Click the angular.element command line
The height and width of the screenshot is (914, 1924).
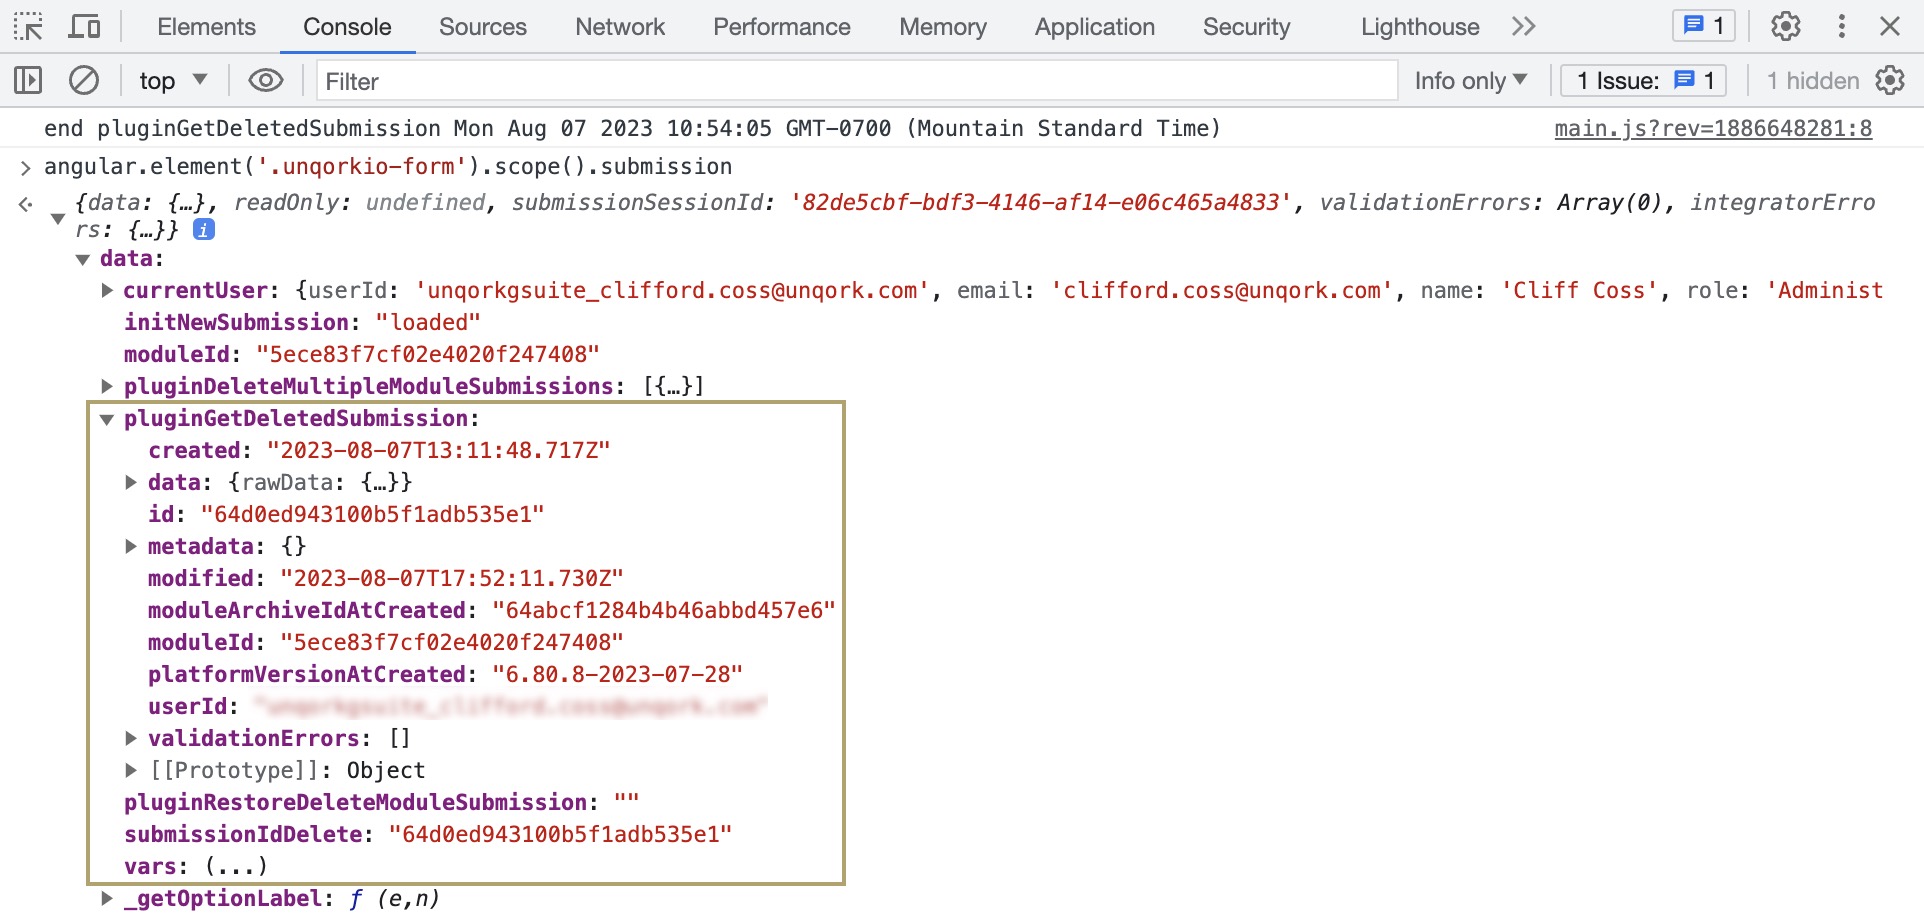[388, 166]
